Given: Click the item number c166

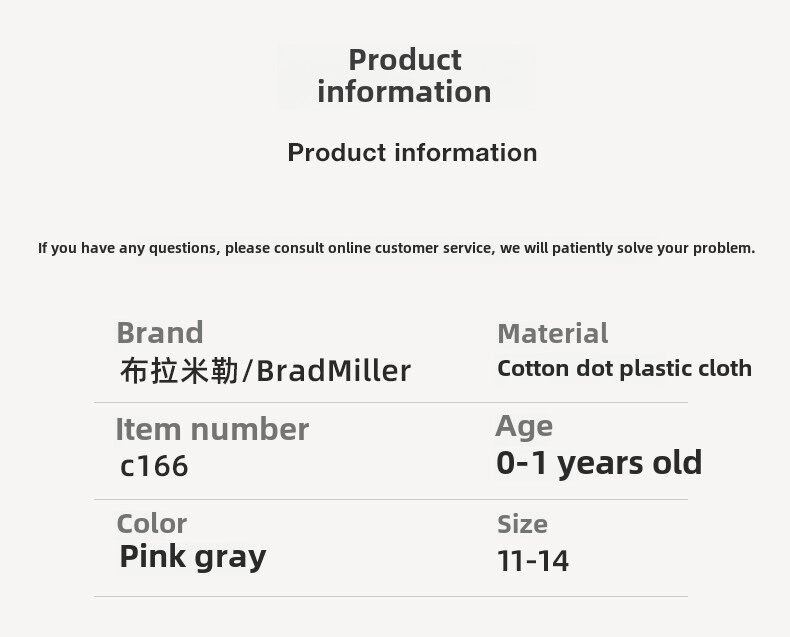Looking at the screenshot, I should 154,466.
